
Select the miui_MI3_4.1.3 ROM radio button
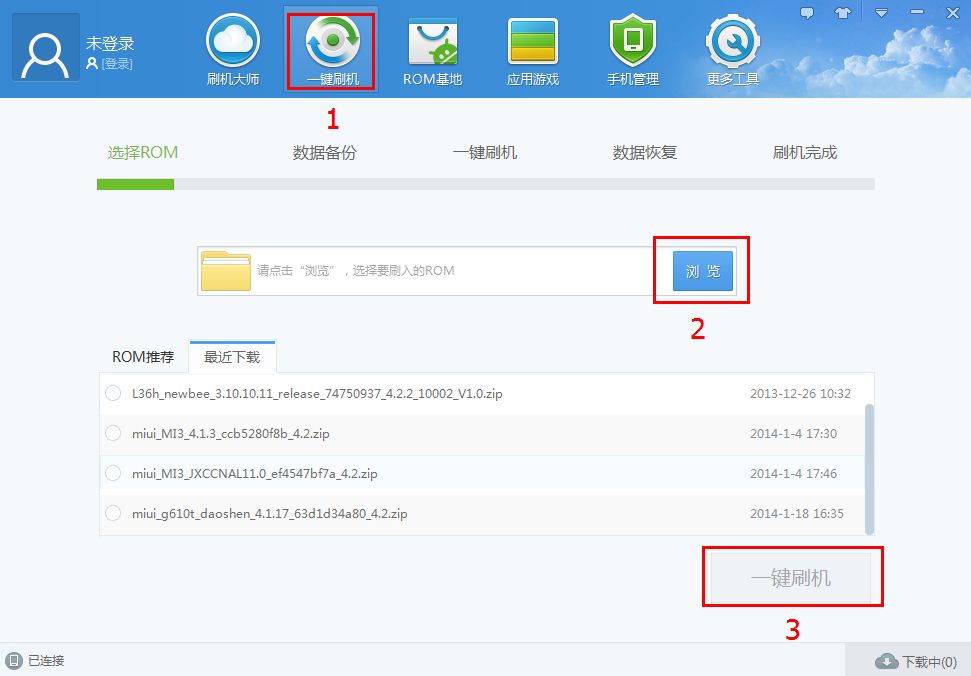113,433
